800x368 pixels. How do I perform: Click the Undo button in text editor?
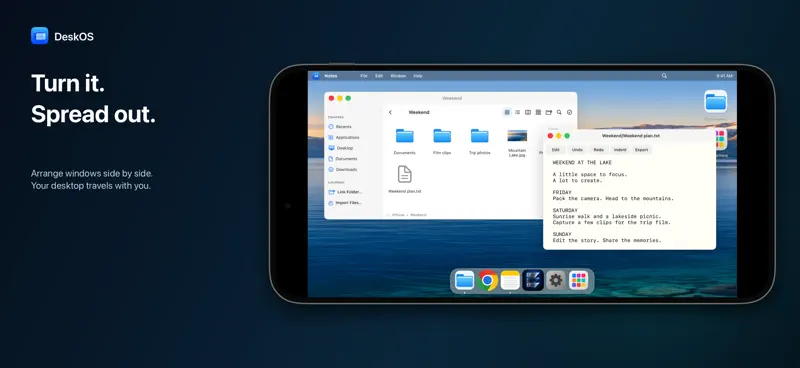[x=577, y=150]
